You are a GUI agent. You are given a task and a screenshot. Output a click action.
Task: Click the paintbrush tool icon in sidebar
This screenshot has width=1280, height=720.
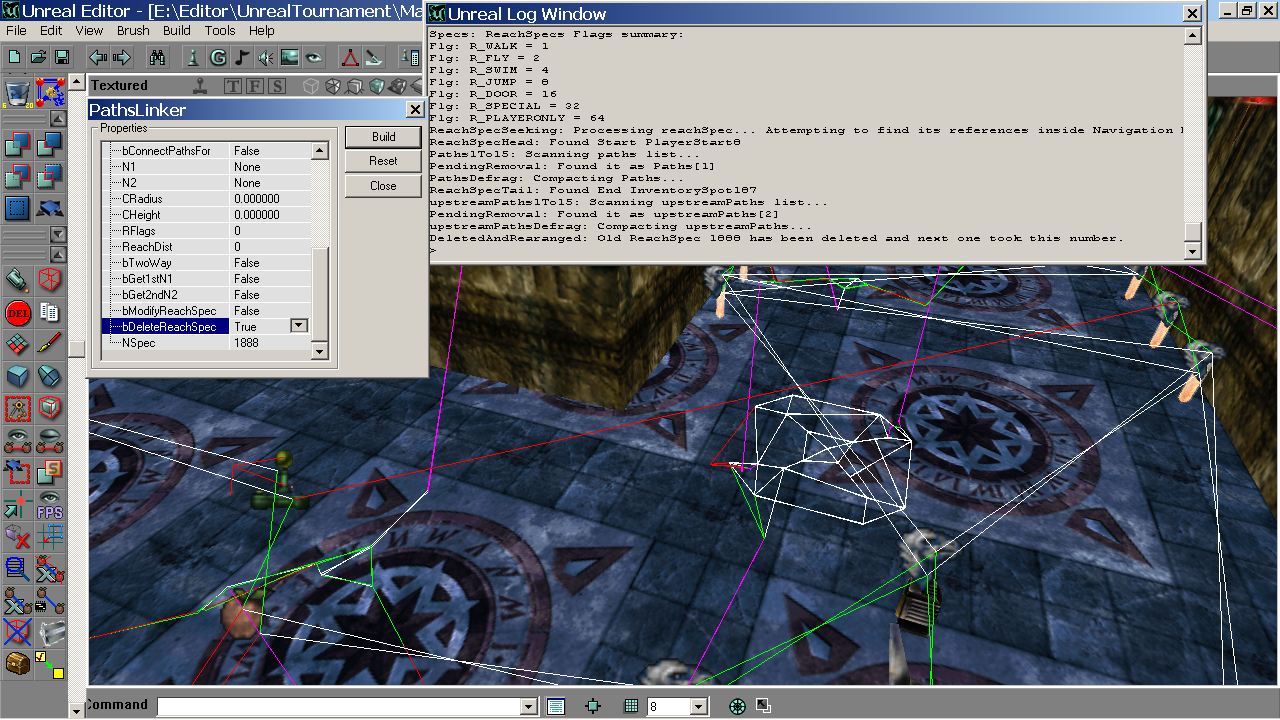[49, 344]
